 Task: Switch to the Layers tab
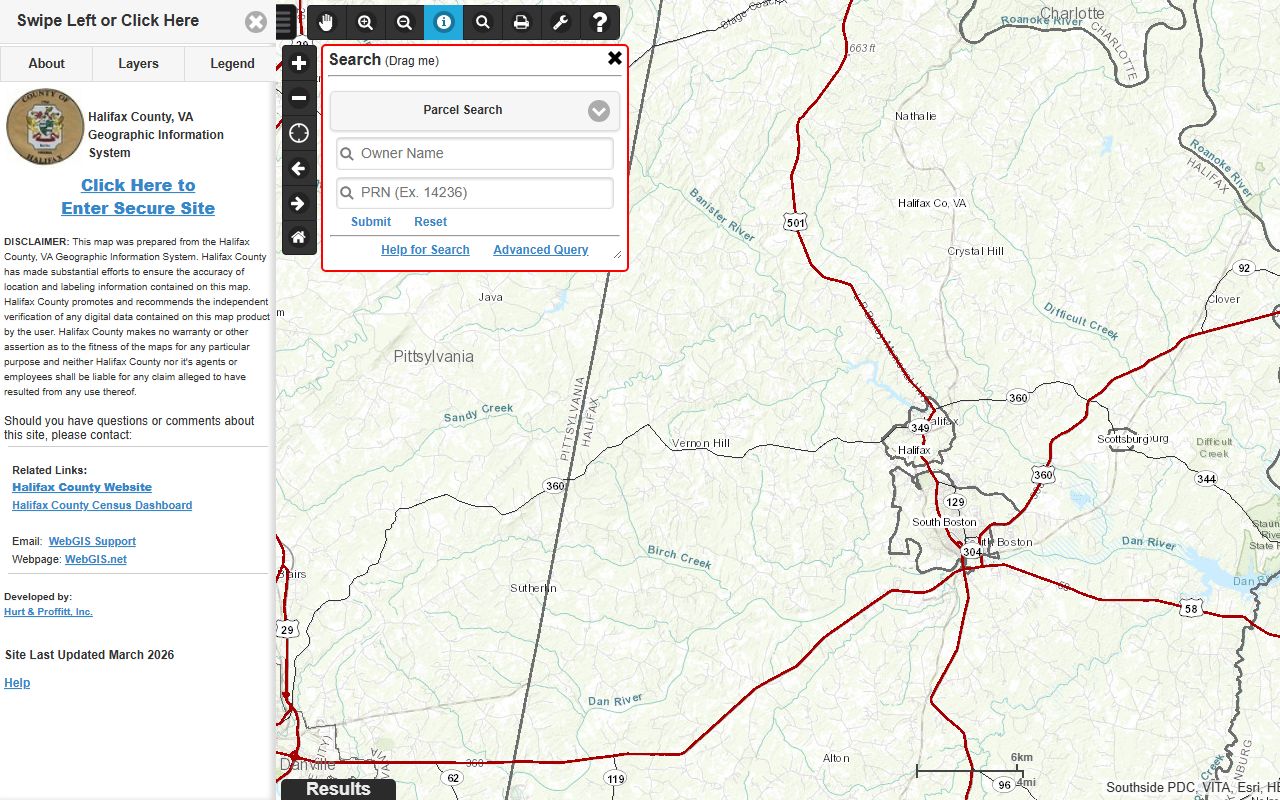coord(138,63)
